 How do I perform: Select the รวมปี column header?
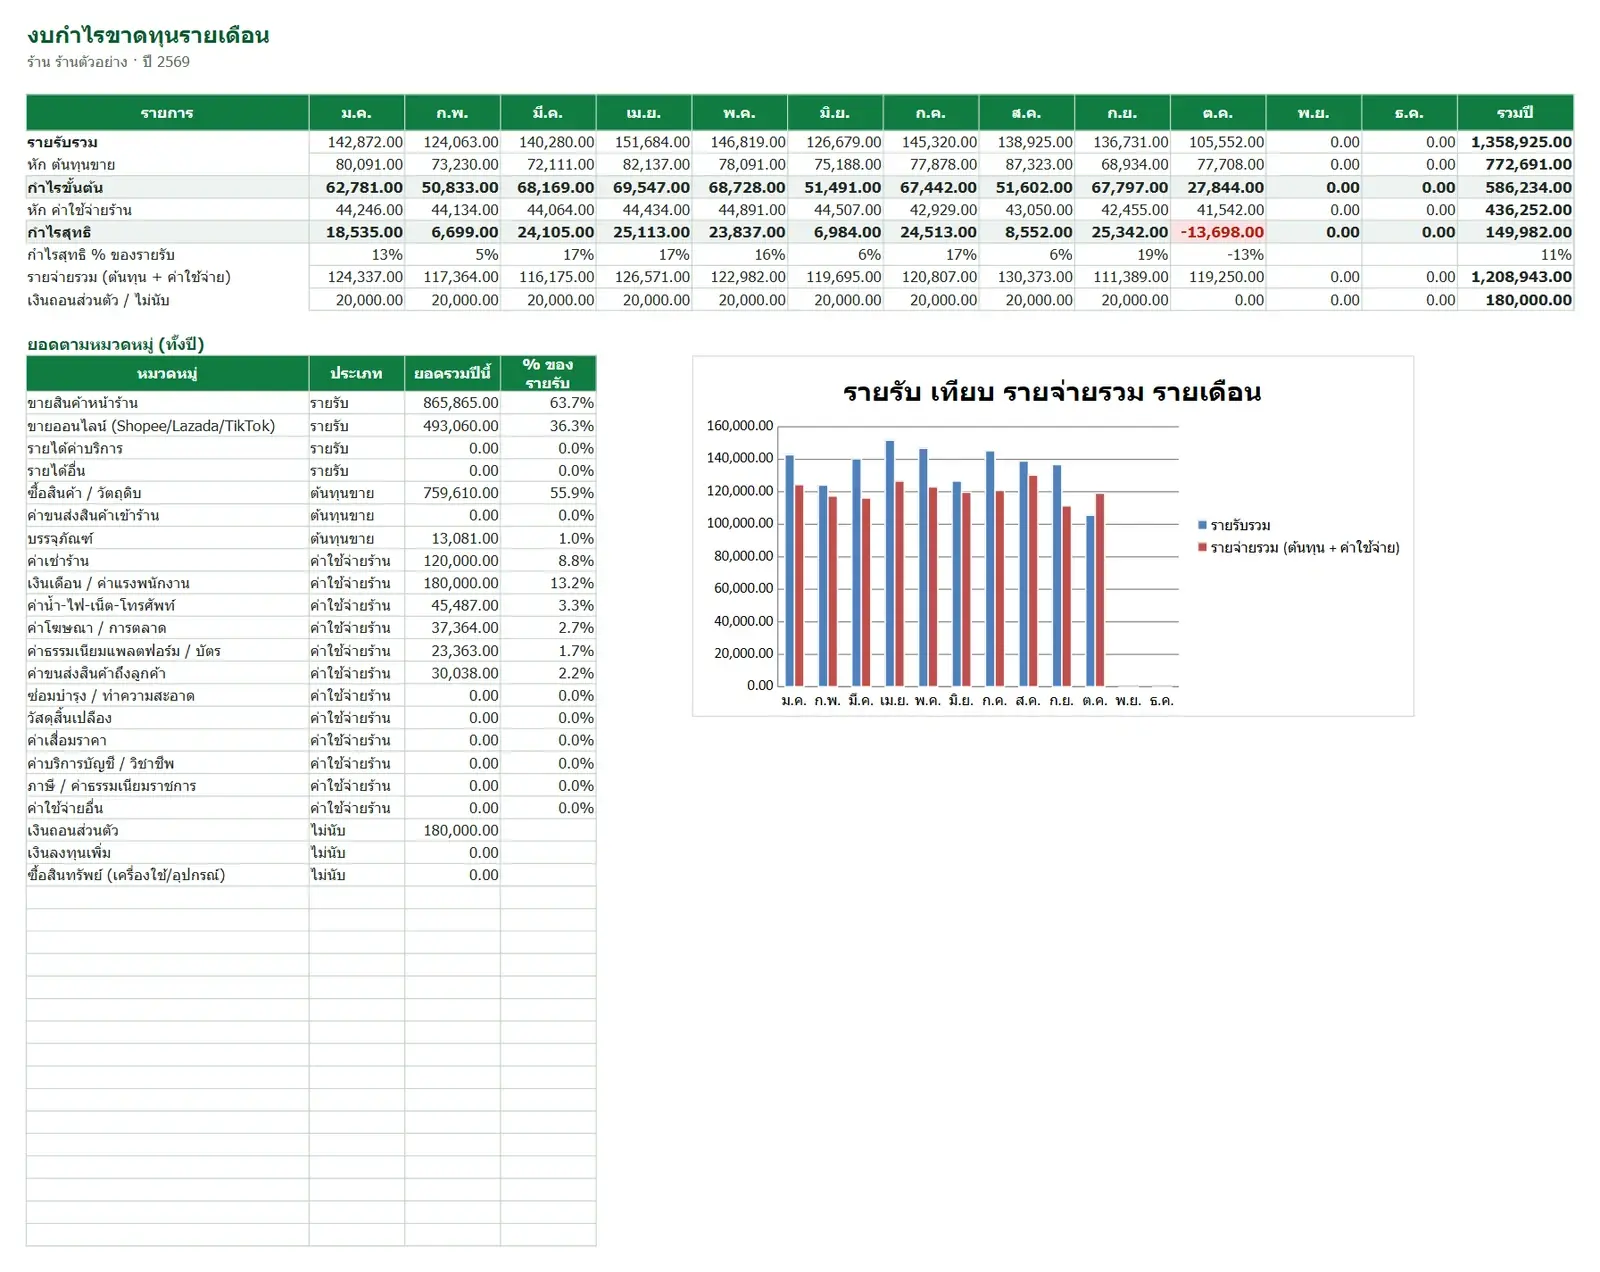click(1515, 113)
